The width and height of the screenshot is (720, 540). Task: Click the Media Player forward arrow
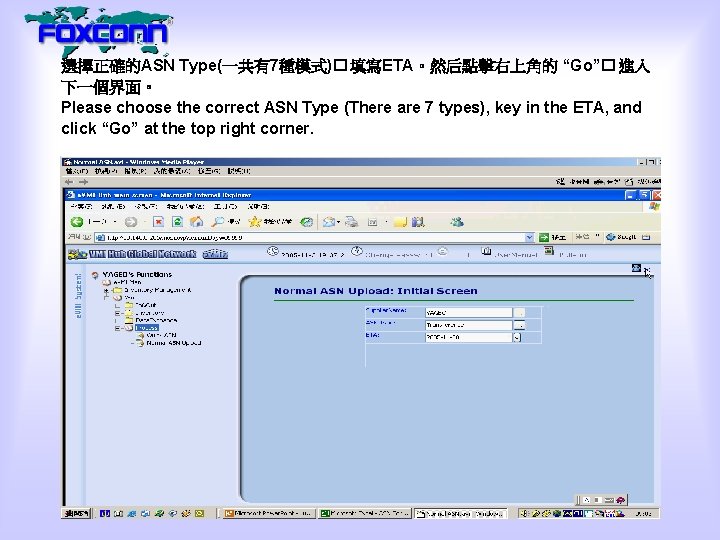(83, 182)
